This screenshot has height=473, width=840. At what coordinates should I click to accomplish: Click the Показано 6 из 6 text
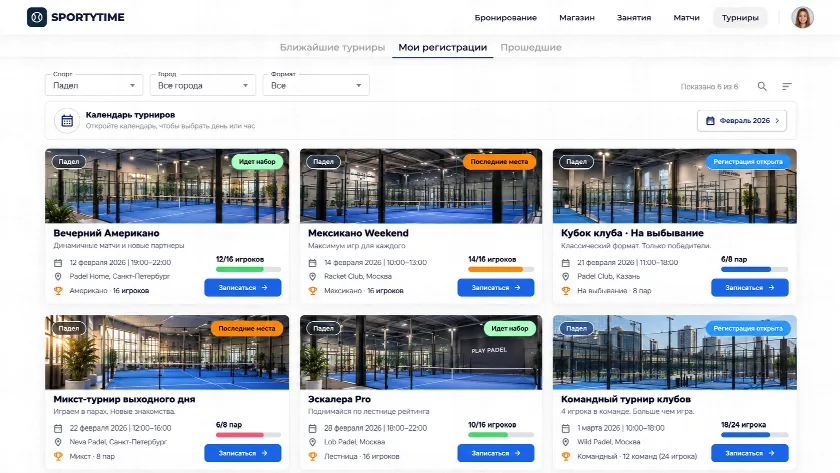pos(709,86)
